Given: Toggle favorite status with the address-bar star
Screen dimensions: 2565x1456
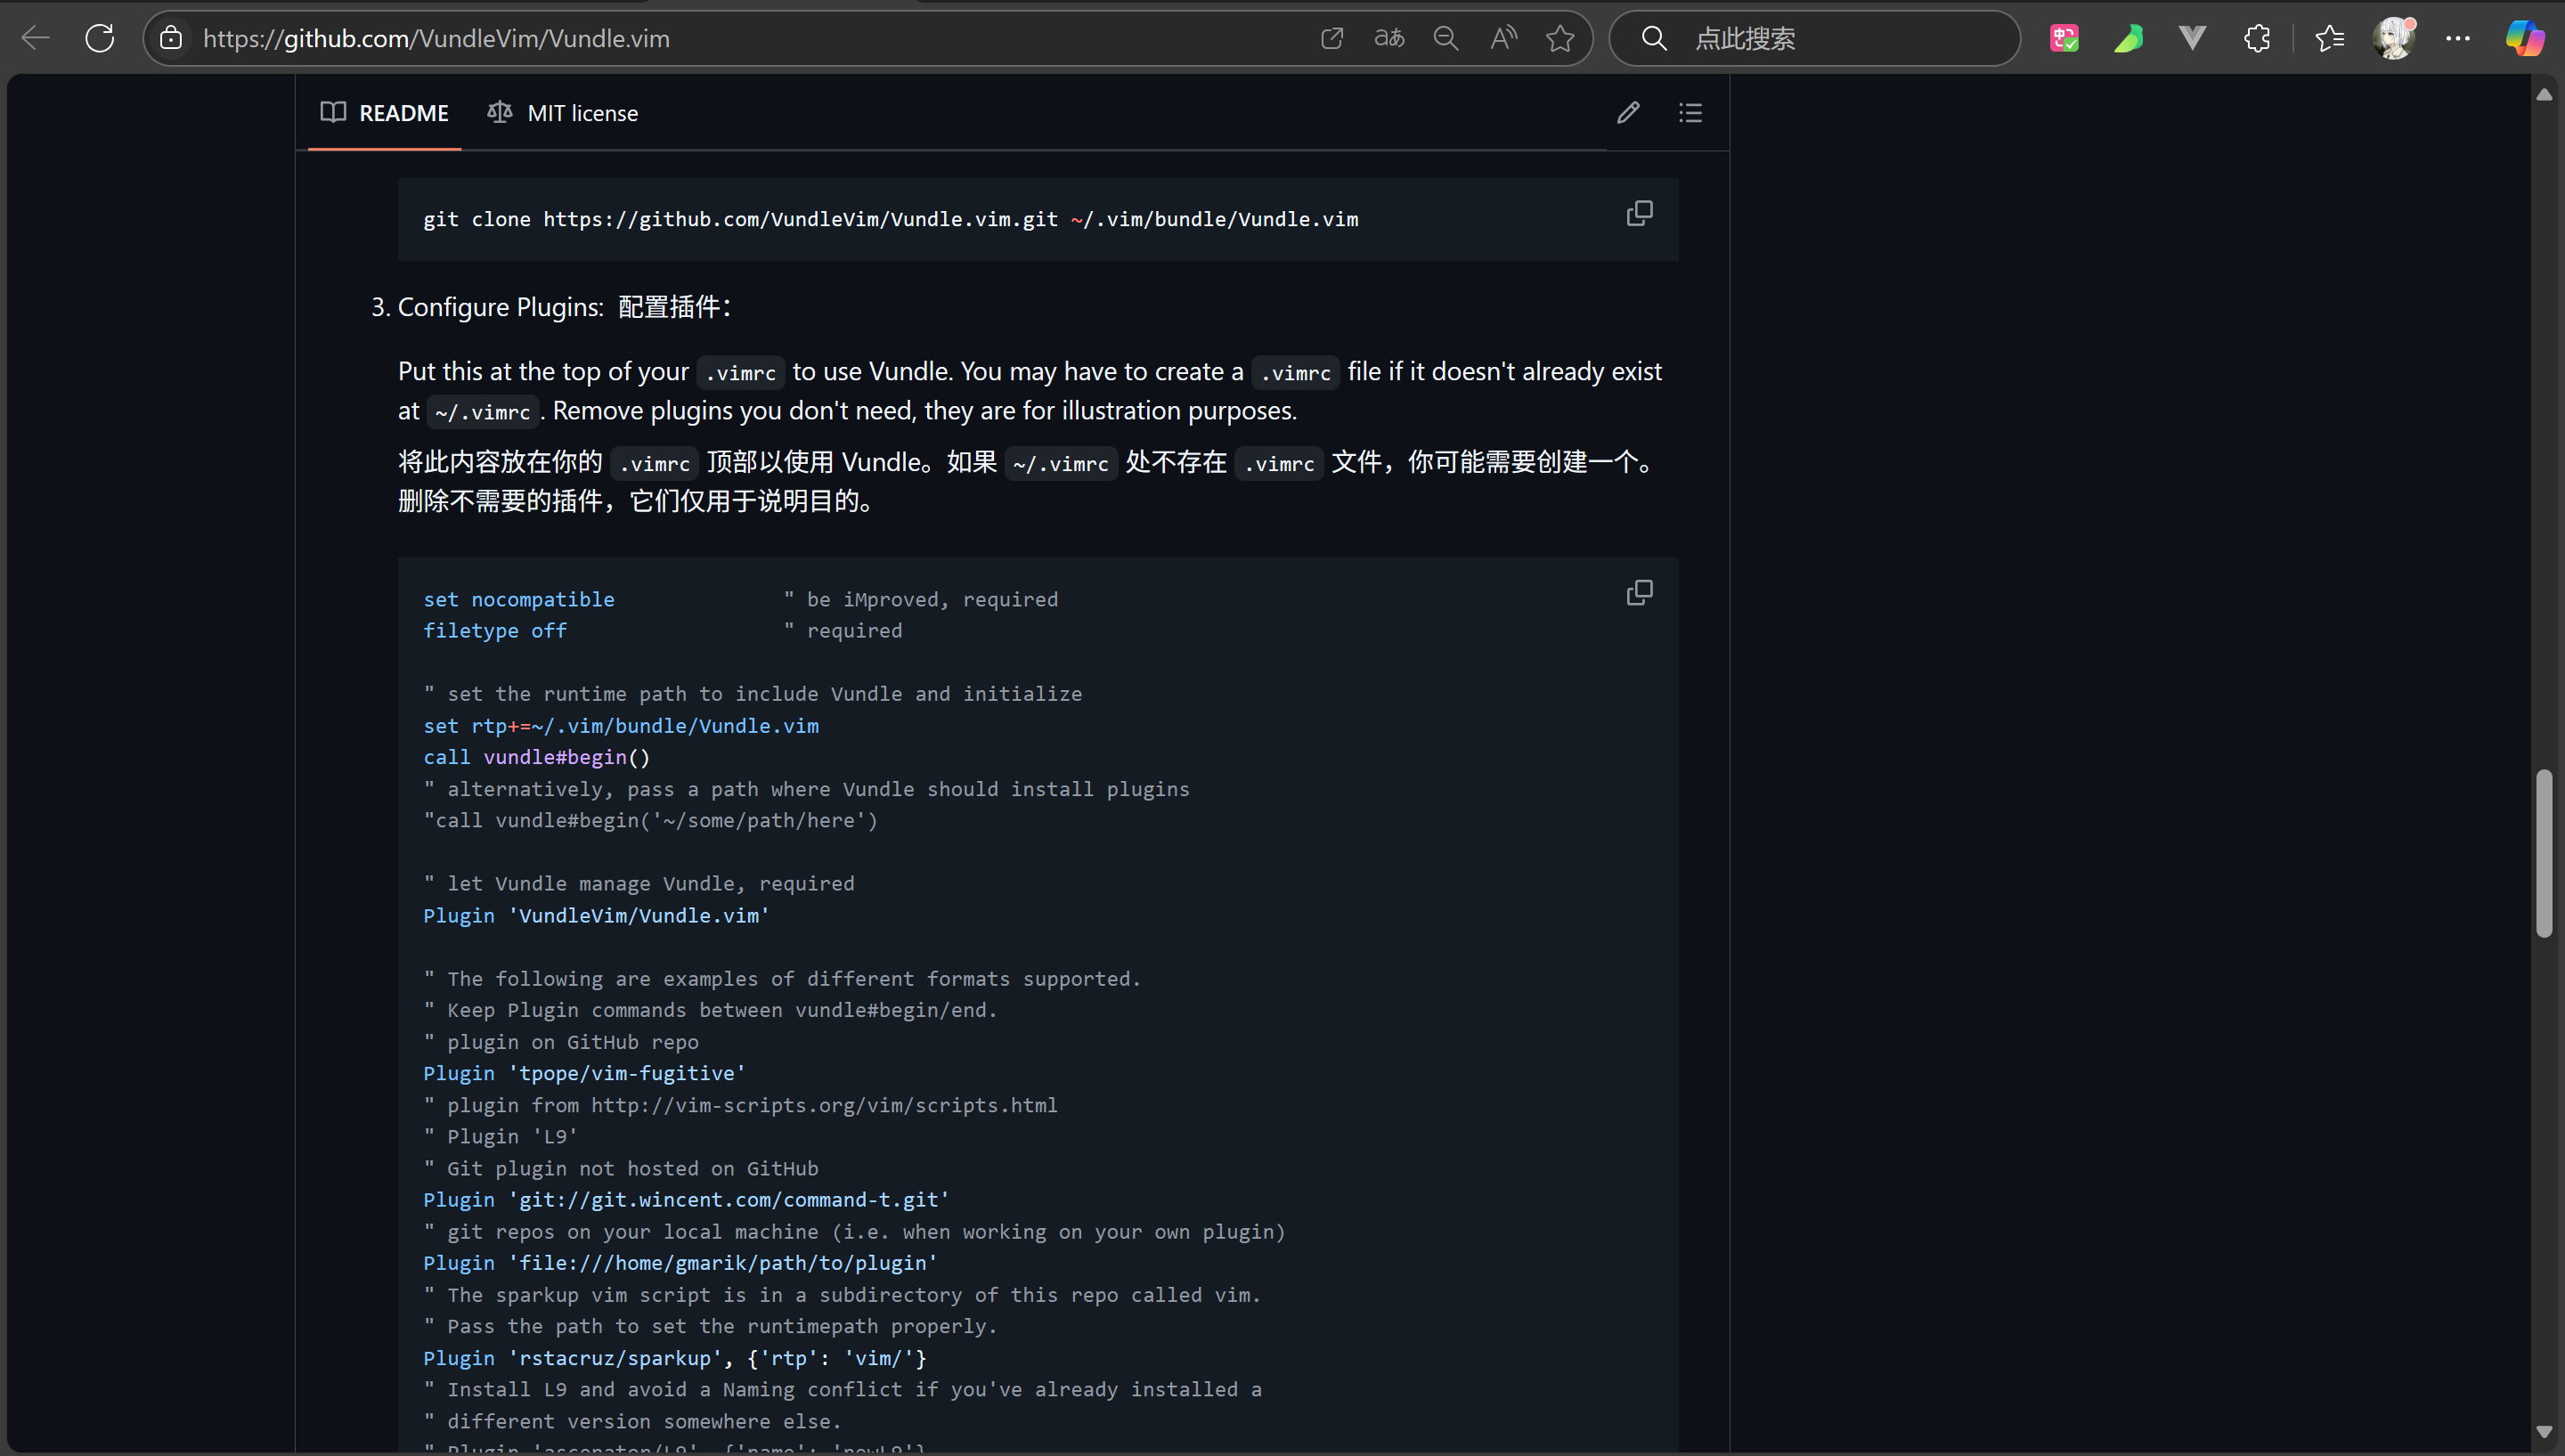Looking at the screenshot, I should click(1560, 38).
